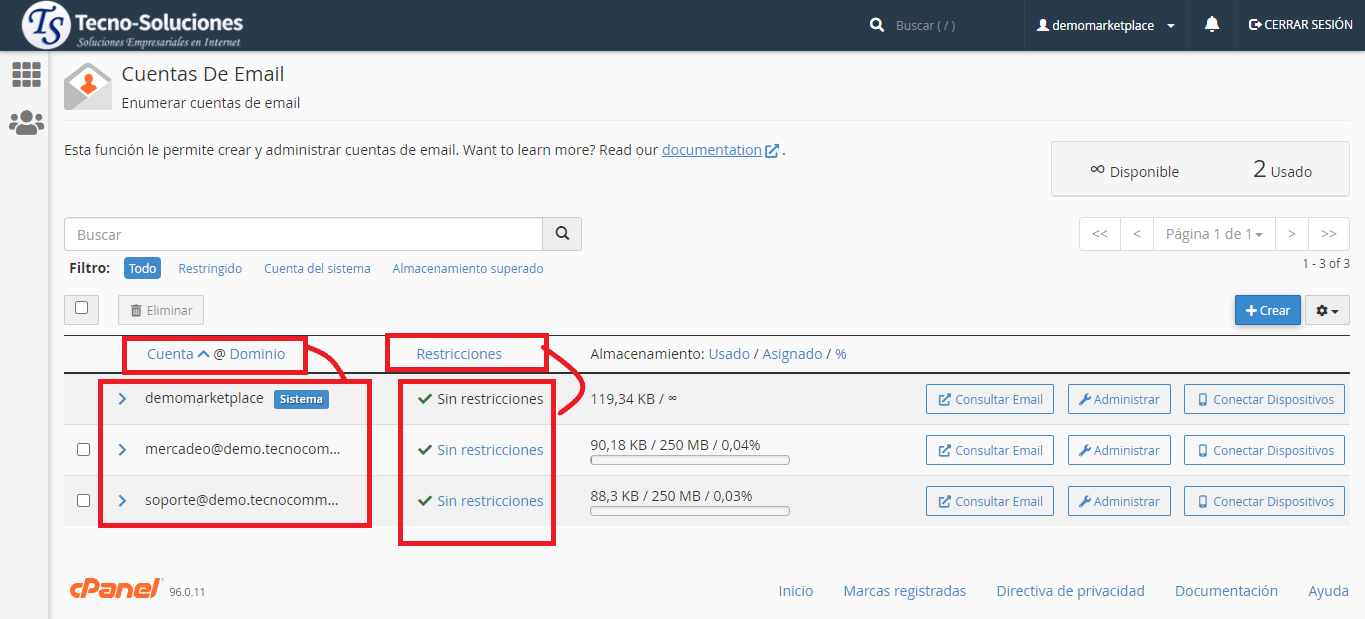The image size is (1365, 619).
Task: Check the box for soporte@demo account
Action: [x=84, y=501]
